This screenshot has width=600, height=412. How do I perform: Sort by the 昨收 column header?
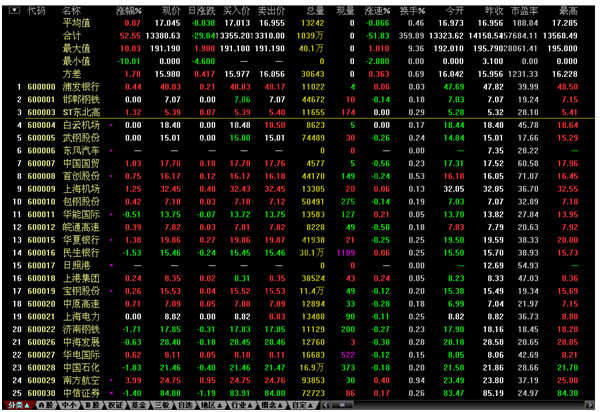tap(494, 11)
